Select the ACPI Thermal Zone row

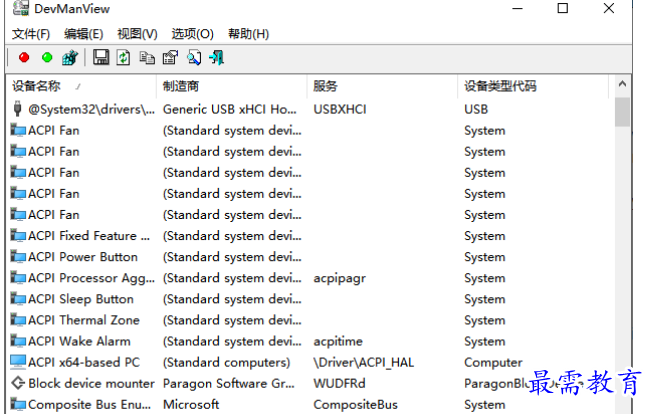310,320
